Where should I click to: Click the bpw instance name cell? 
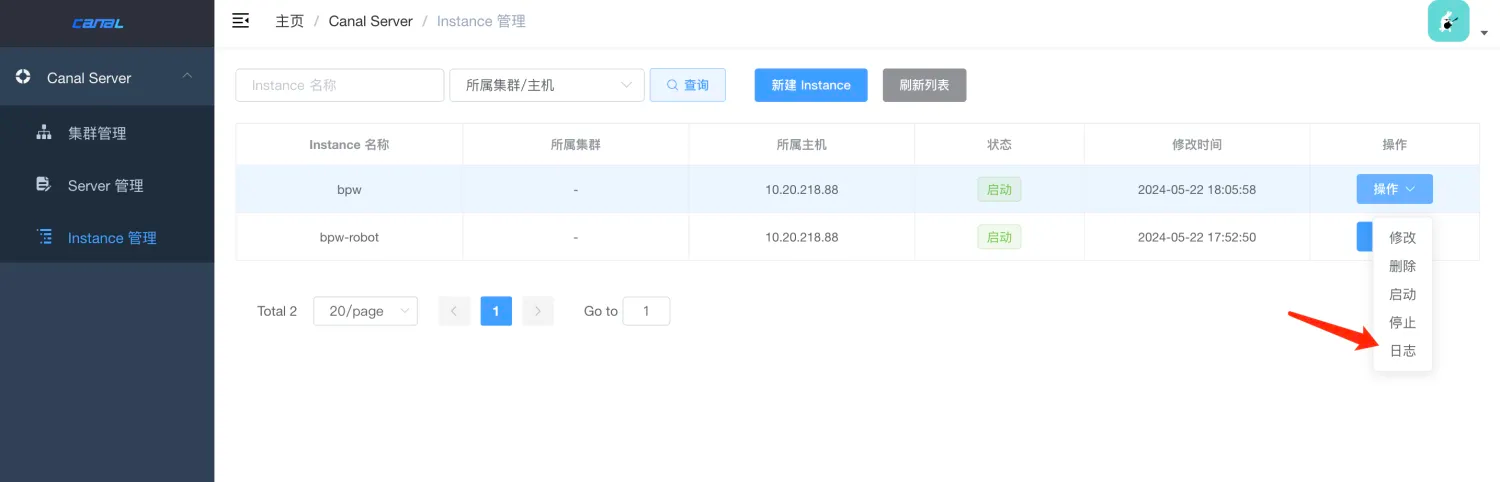349,189
